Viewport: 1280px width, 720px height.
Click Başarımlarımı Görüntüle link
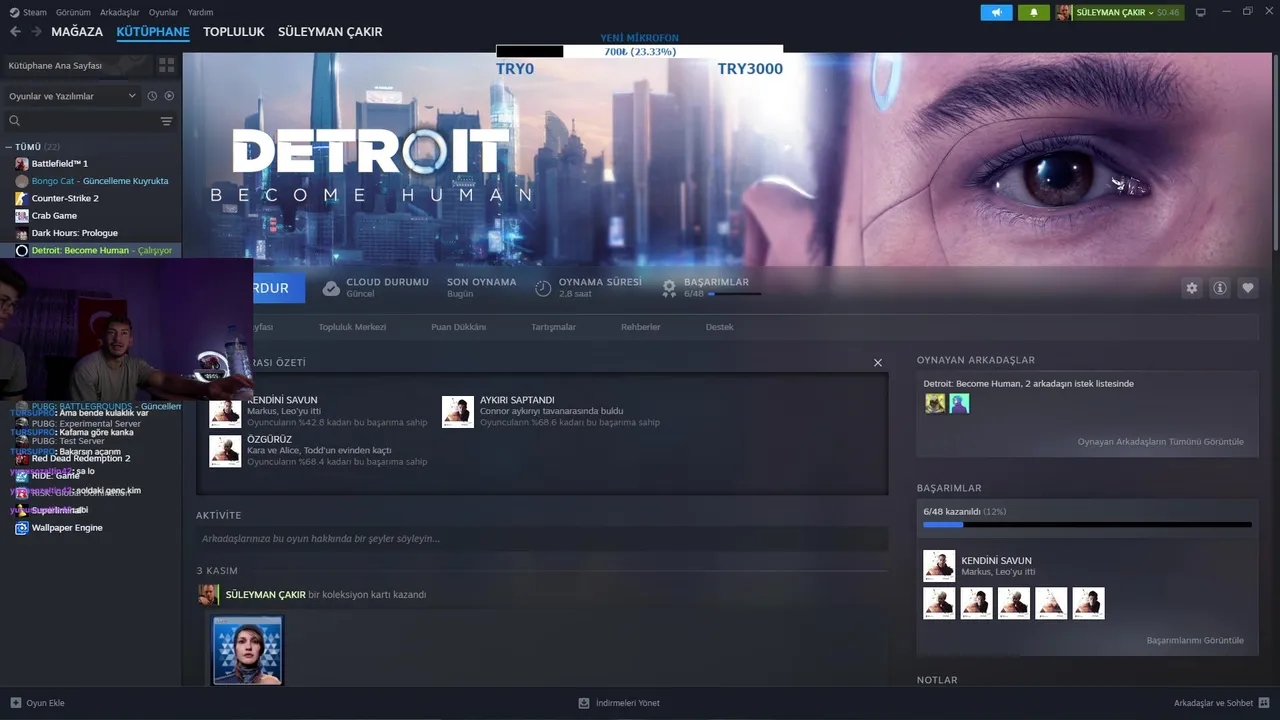click(1195, 640)
